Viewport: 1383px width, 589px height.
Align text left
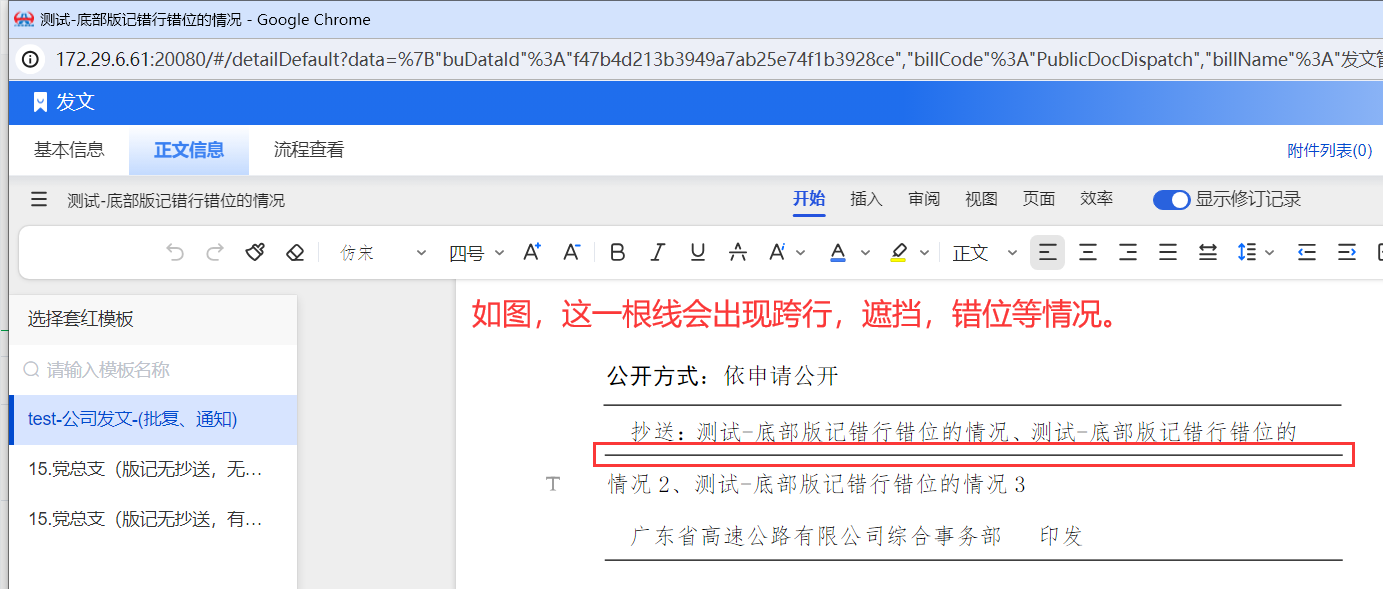tap(1047, 253)
